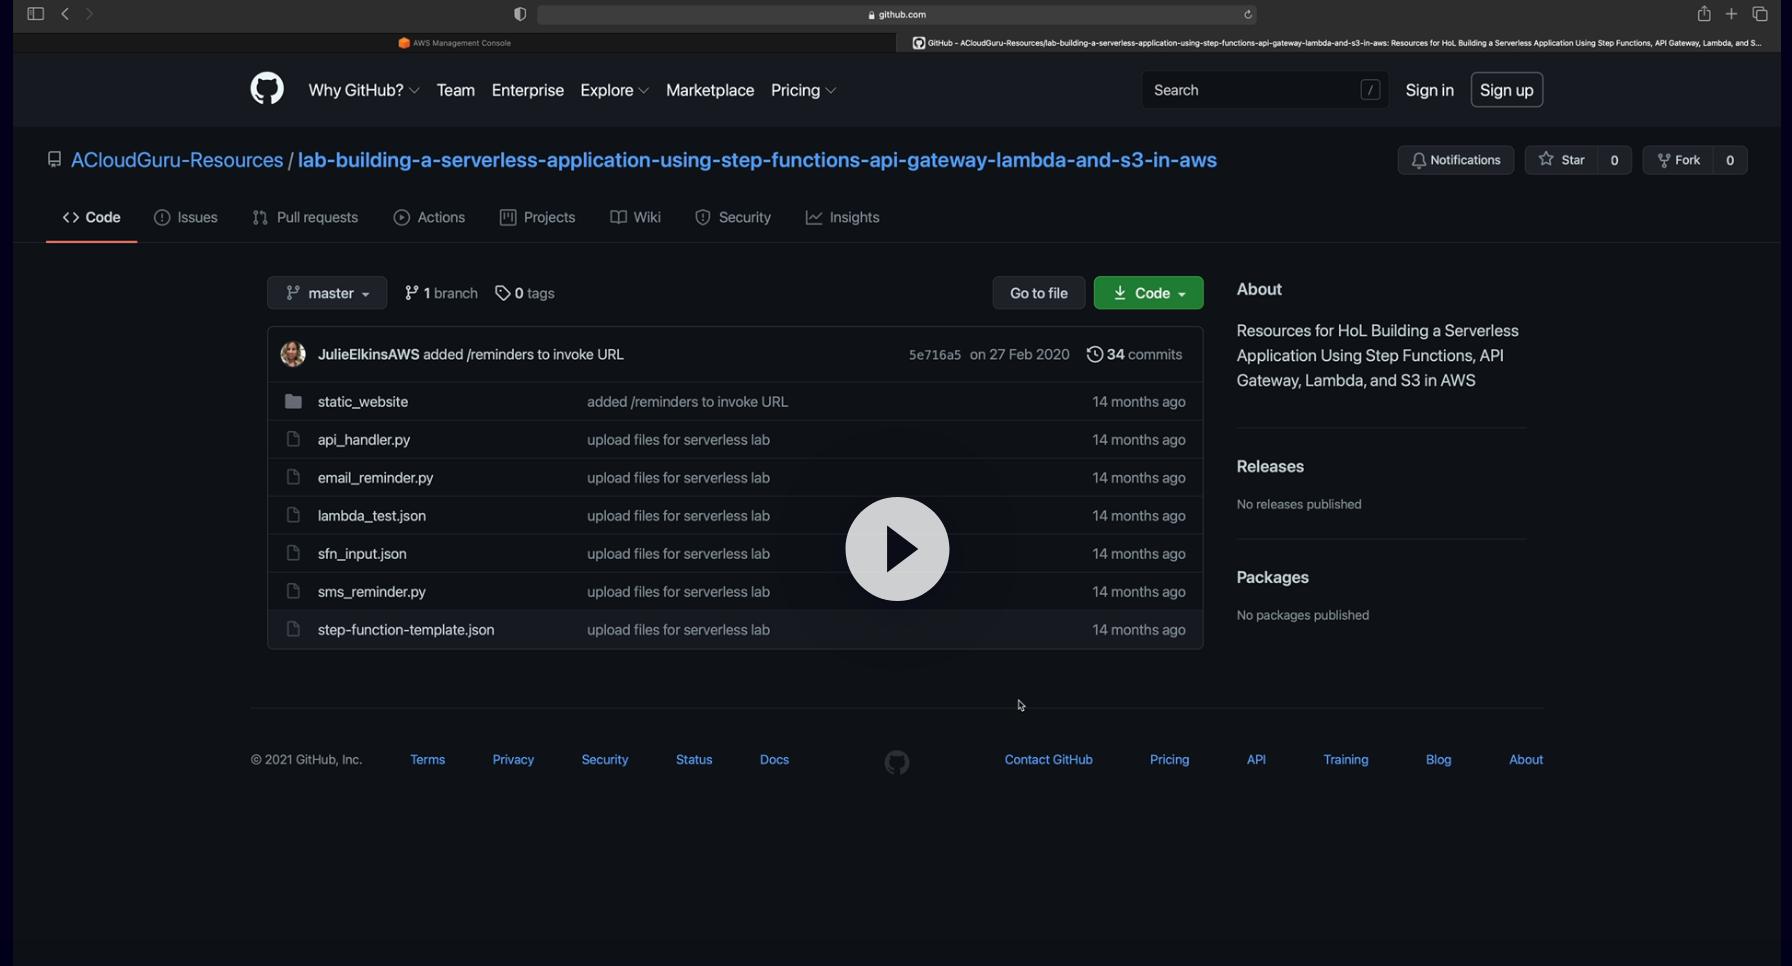Open the green Code download dropdown
This screenshot has width=1792, height=966.
(x=1149, y=293)
